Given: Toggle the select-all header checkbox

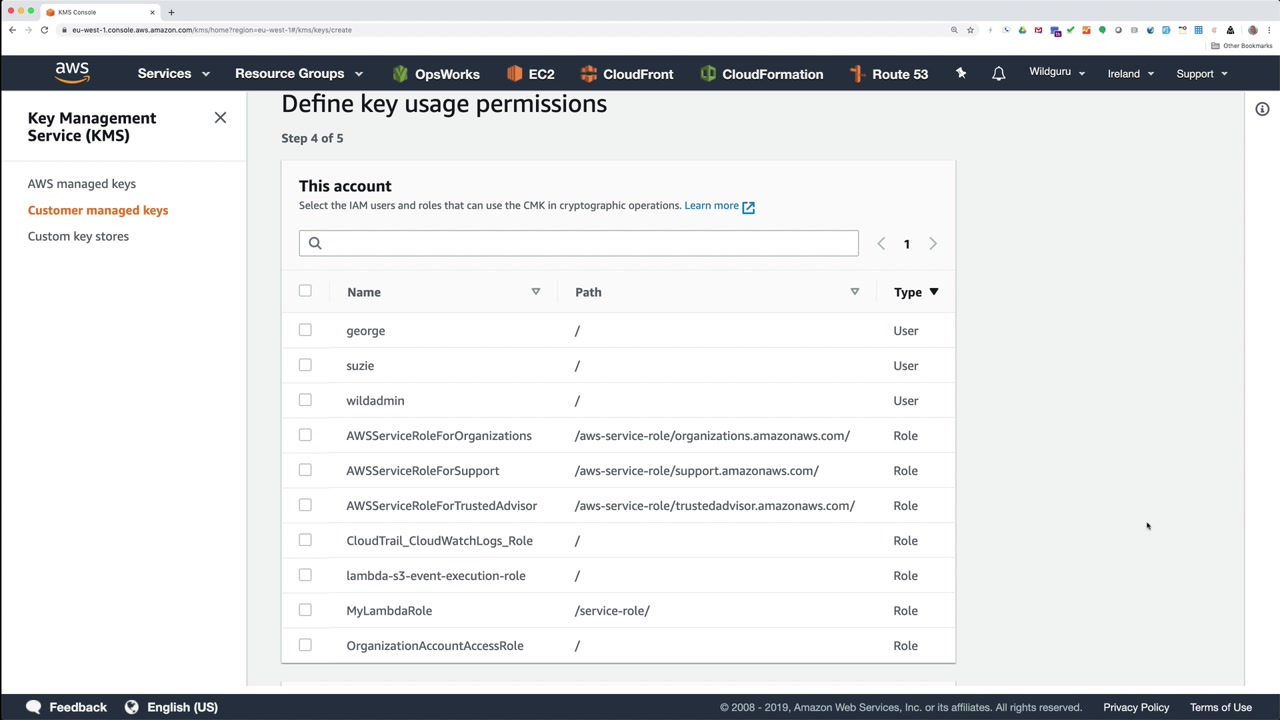Looking at the screenshot, I should coord(305,291).
